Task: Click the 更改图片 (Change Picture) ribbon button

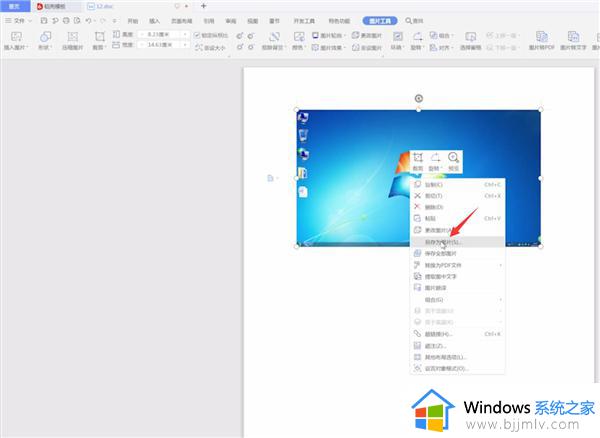Action: [367, 35]
